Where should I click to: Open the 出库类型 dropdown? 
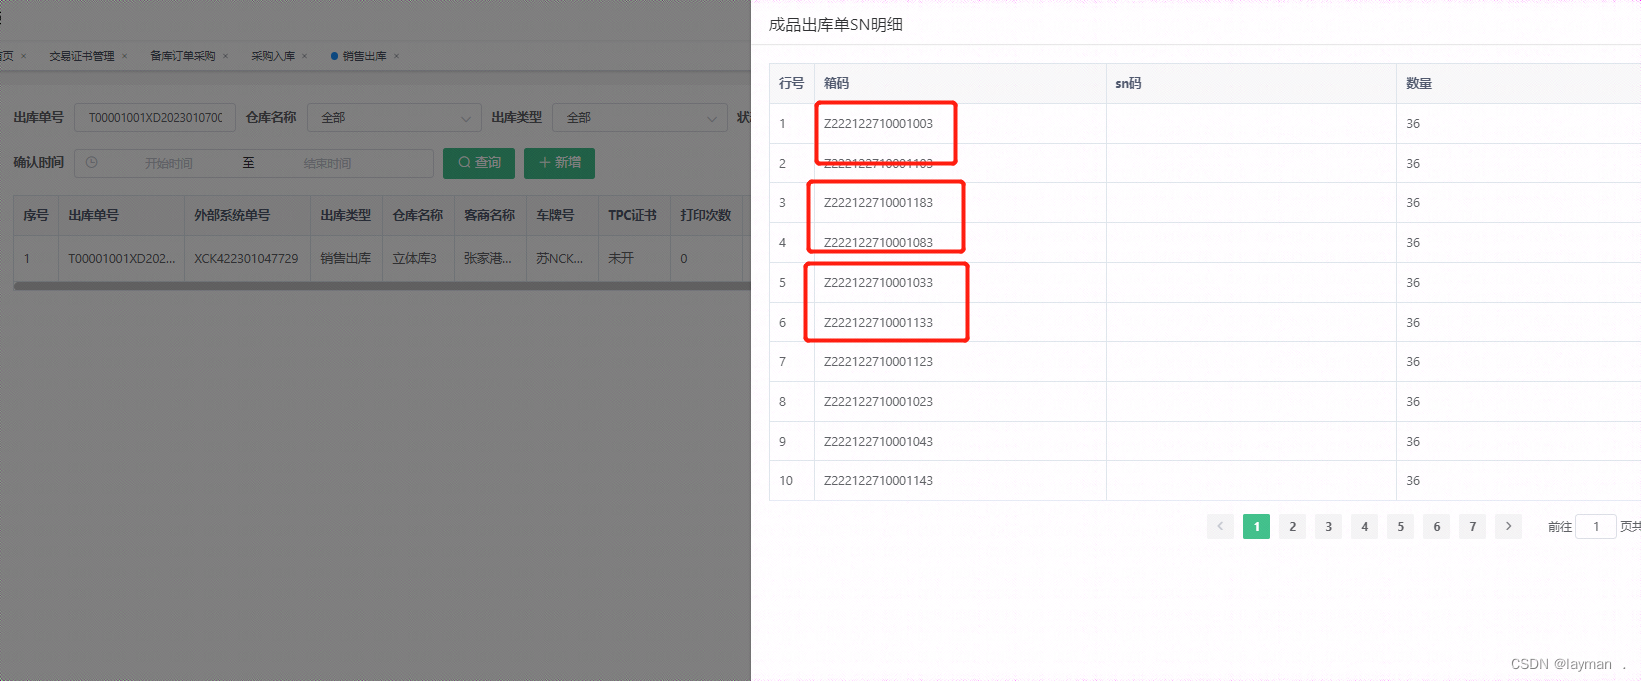pos(640,117)
